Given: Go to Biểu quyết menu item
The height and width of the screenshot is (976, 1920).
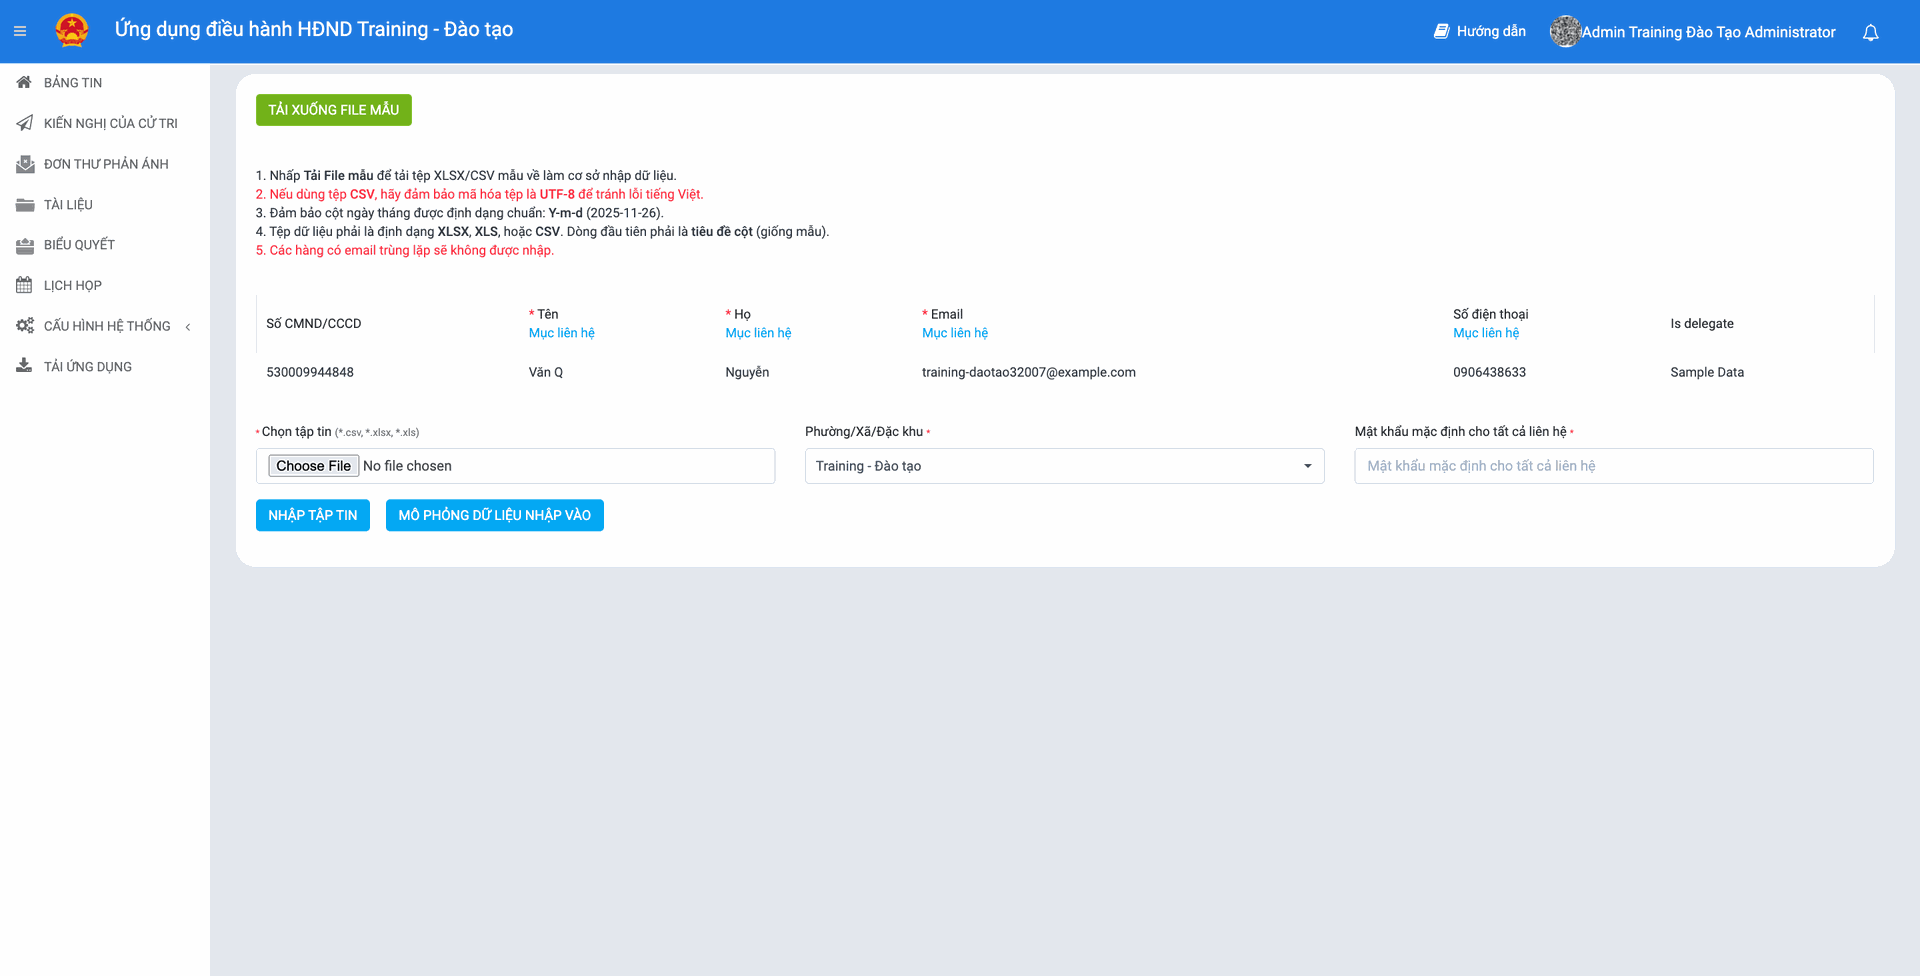Looking at the screenshot, I should click(x=79, y=245).
